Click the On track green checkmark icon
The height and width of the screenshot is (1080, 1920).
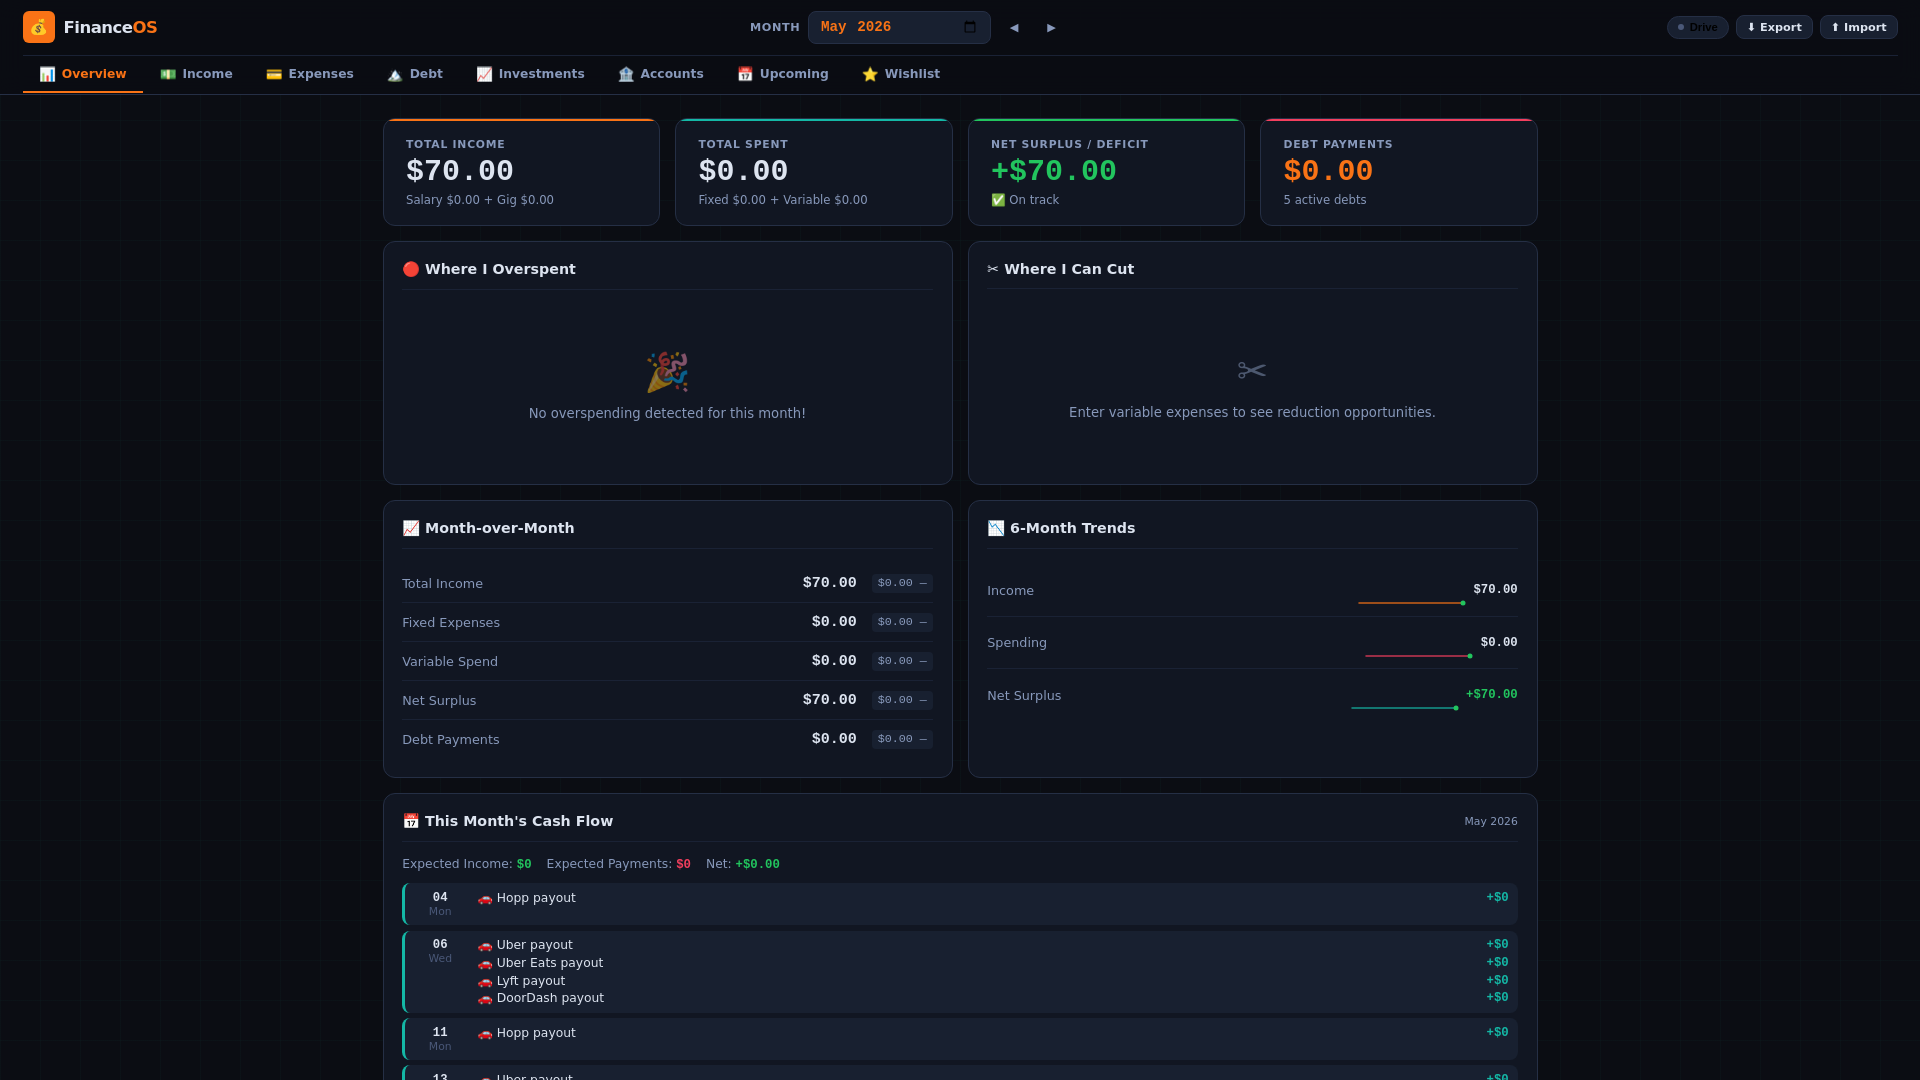(x=998, y=200)
